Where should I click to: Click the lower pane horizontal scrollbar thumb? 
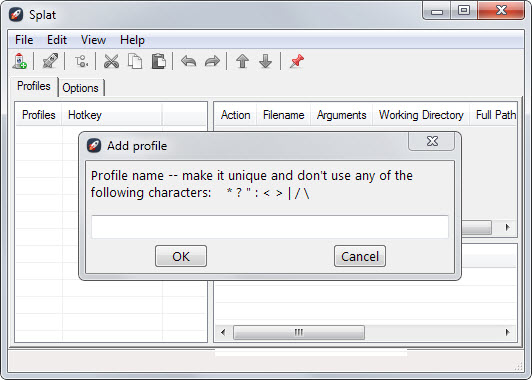pos(299,332)
